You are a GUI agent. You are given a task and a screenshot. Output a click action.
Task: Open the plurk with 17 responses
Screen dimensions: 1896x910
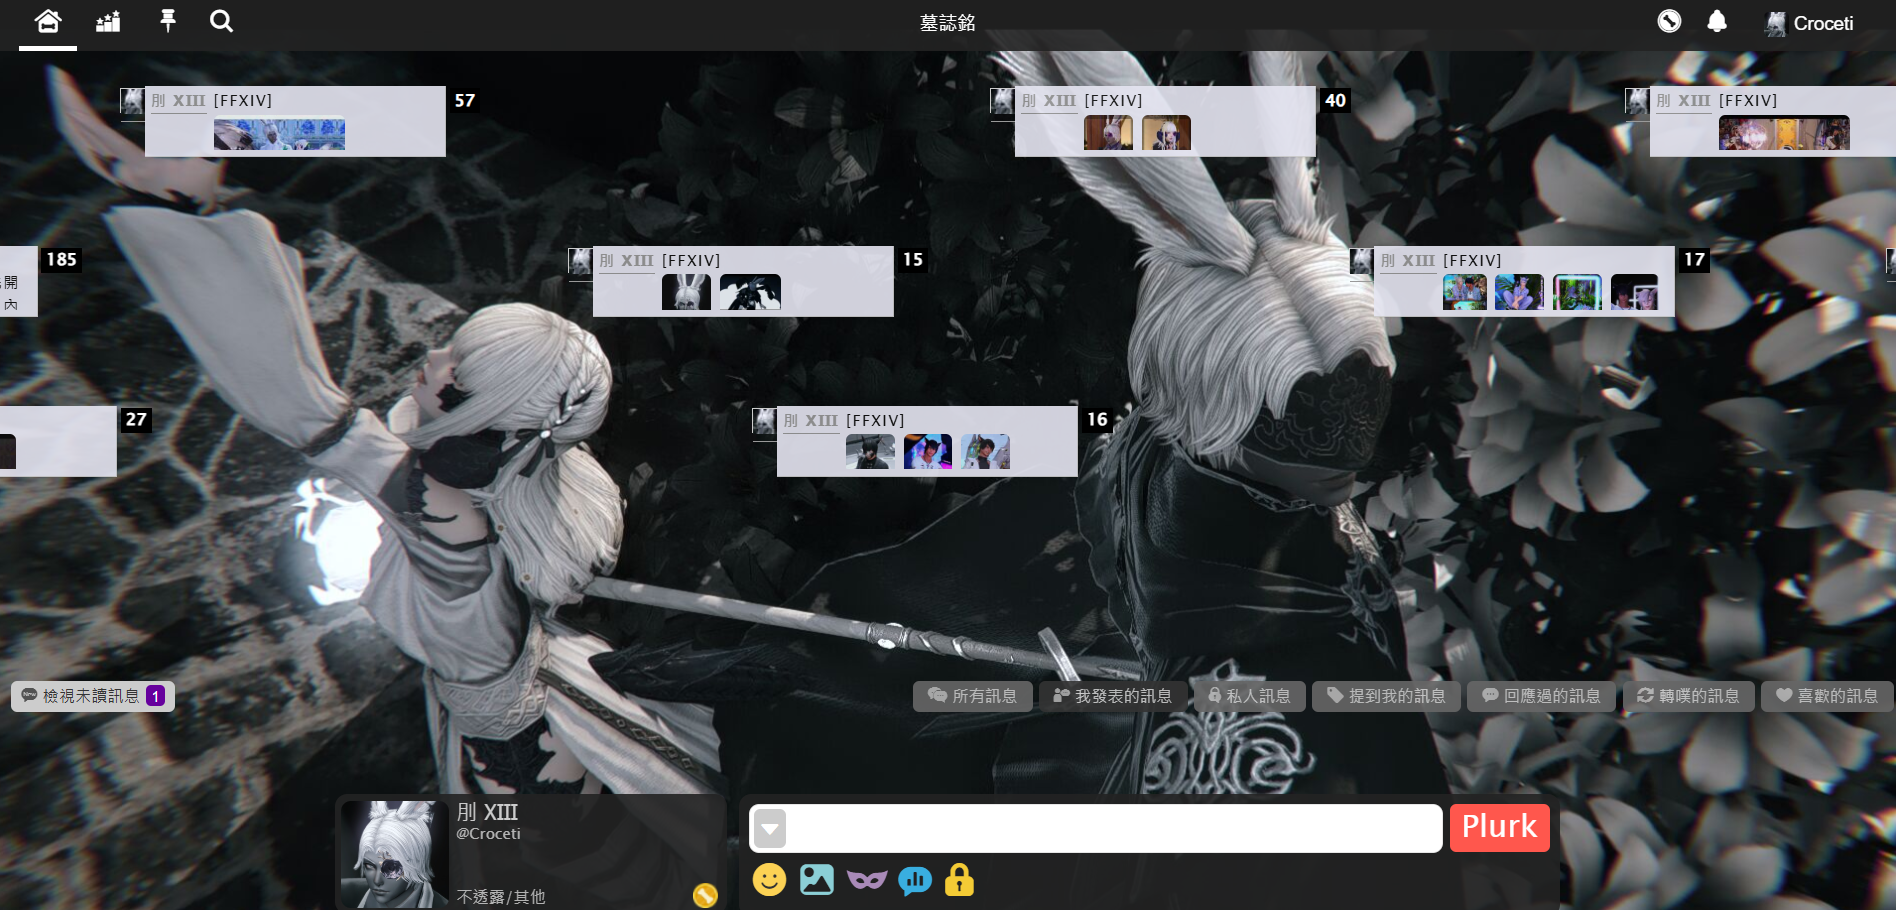(1524, 281)
